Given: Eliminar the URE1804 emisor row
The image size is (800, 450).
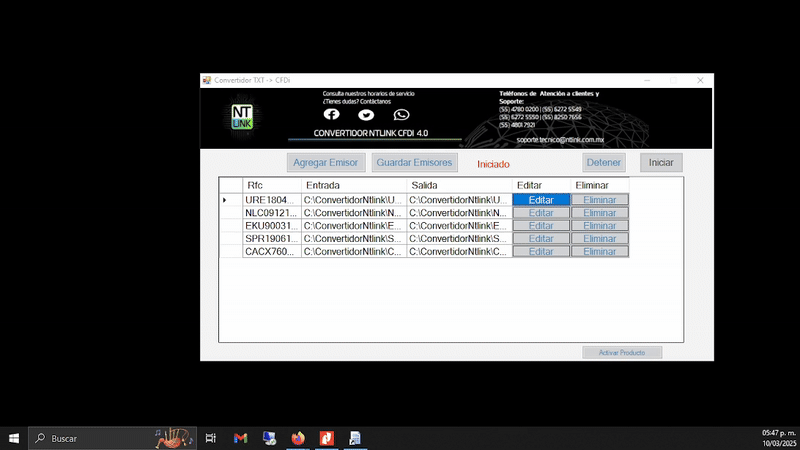Looking at the screenshot, I should (599, 200).
